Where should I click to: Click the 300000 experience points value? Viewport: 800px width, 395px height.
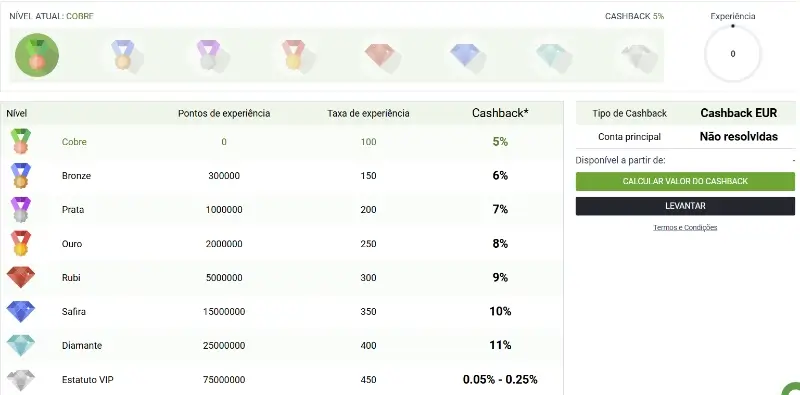(x=224, y=176)
